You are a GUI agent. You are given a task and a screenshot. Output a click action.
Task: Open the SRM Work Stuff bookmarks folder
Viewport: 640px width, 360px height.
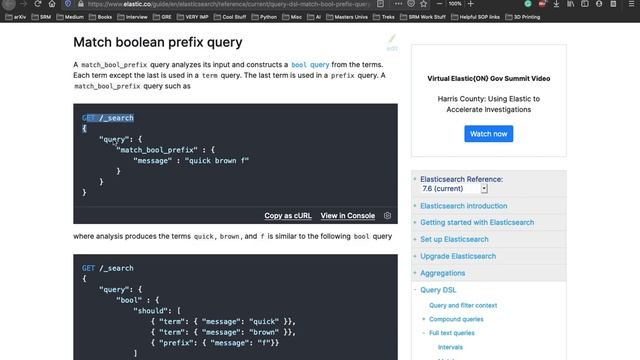tap(423, 17)
